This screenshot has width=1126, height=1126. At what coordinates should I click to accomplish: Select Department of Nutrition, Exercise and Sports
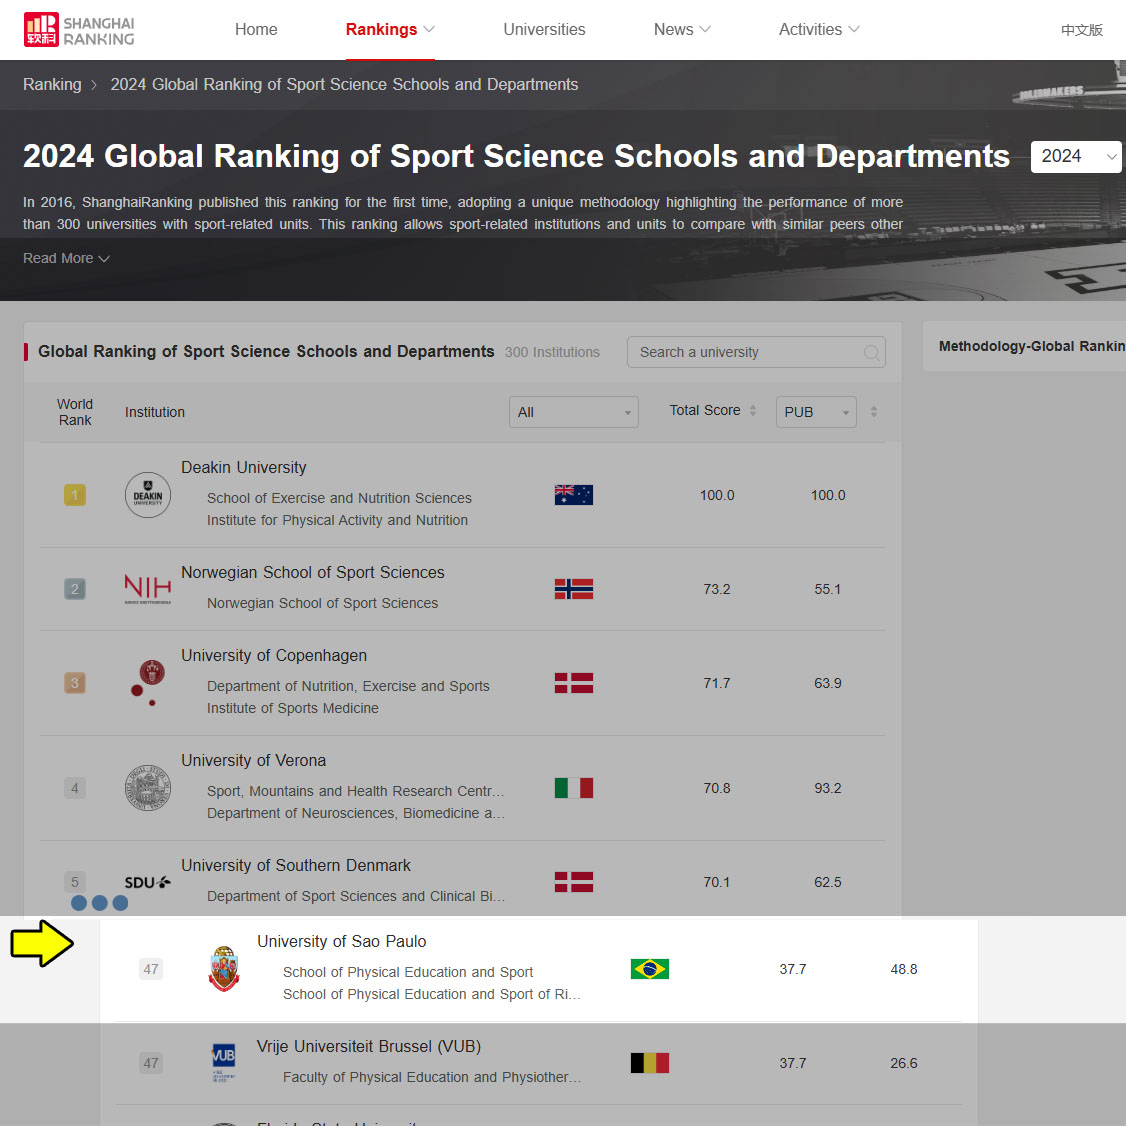tap(348, 686)
